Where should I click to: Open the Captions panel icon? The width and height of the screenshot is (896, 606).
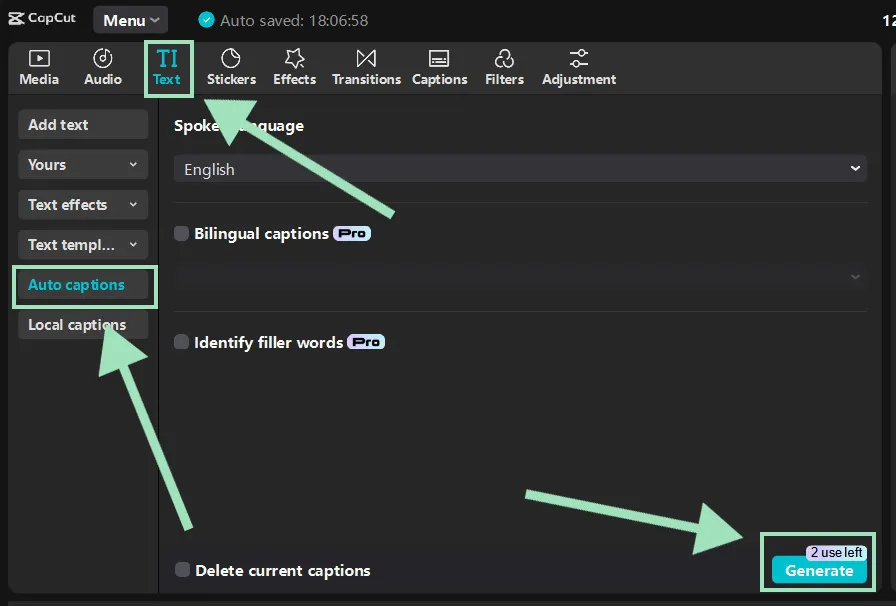(x=439, y=59)
